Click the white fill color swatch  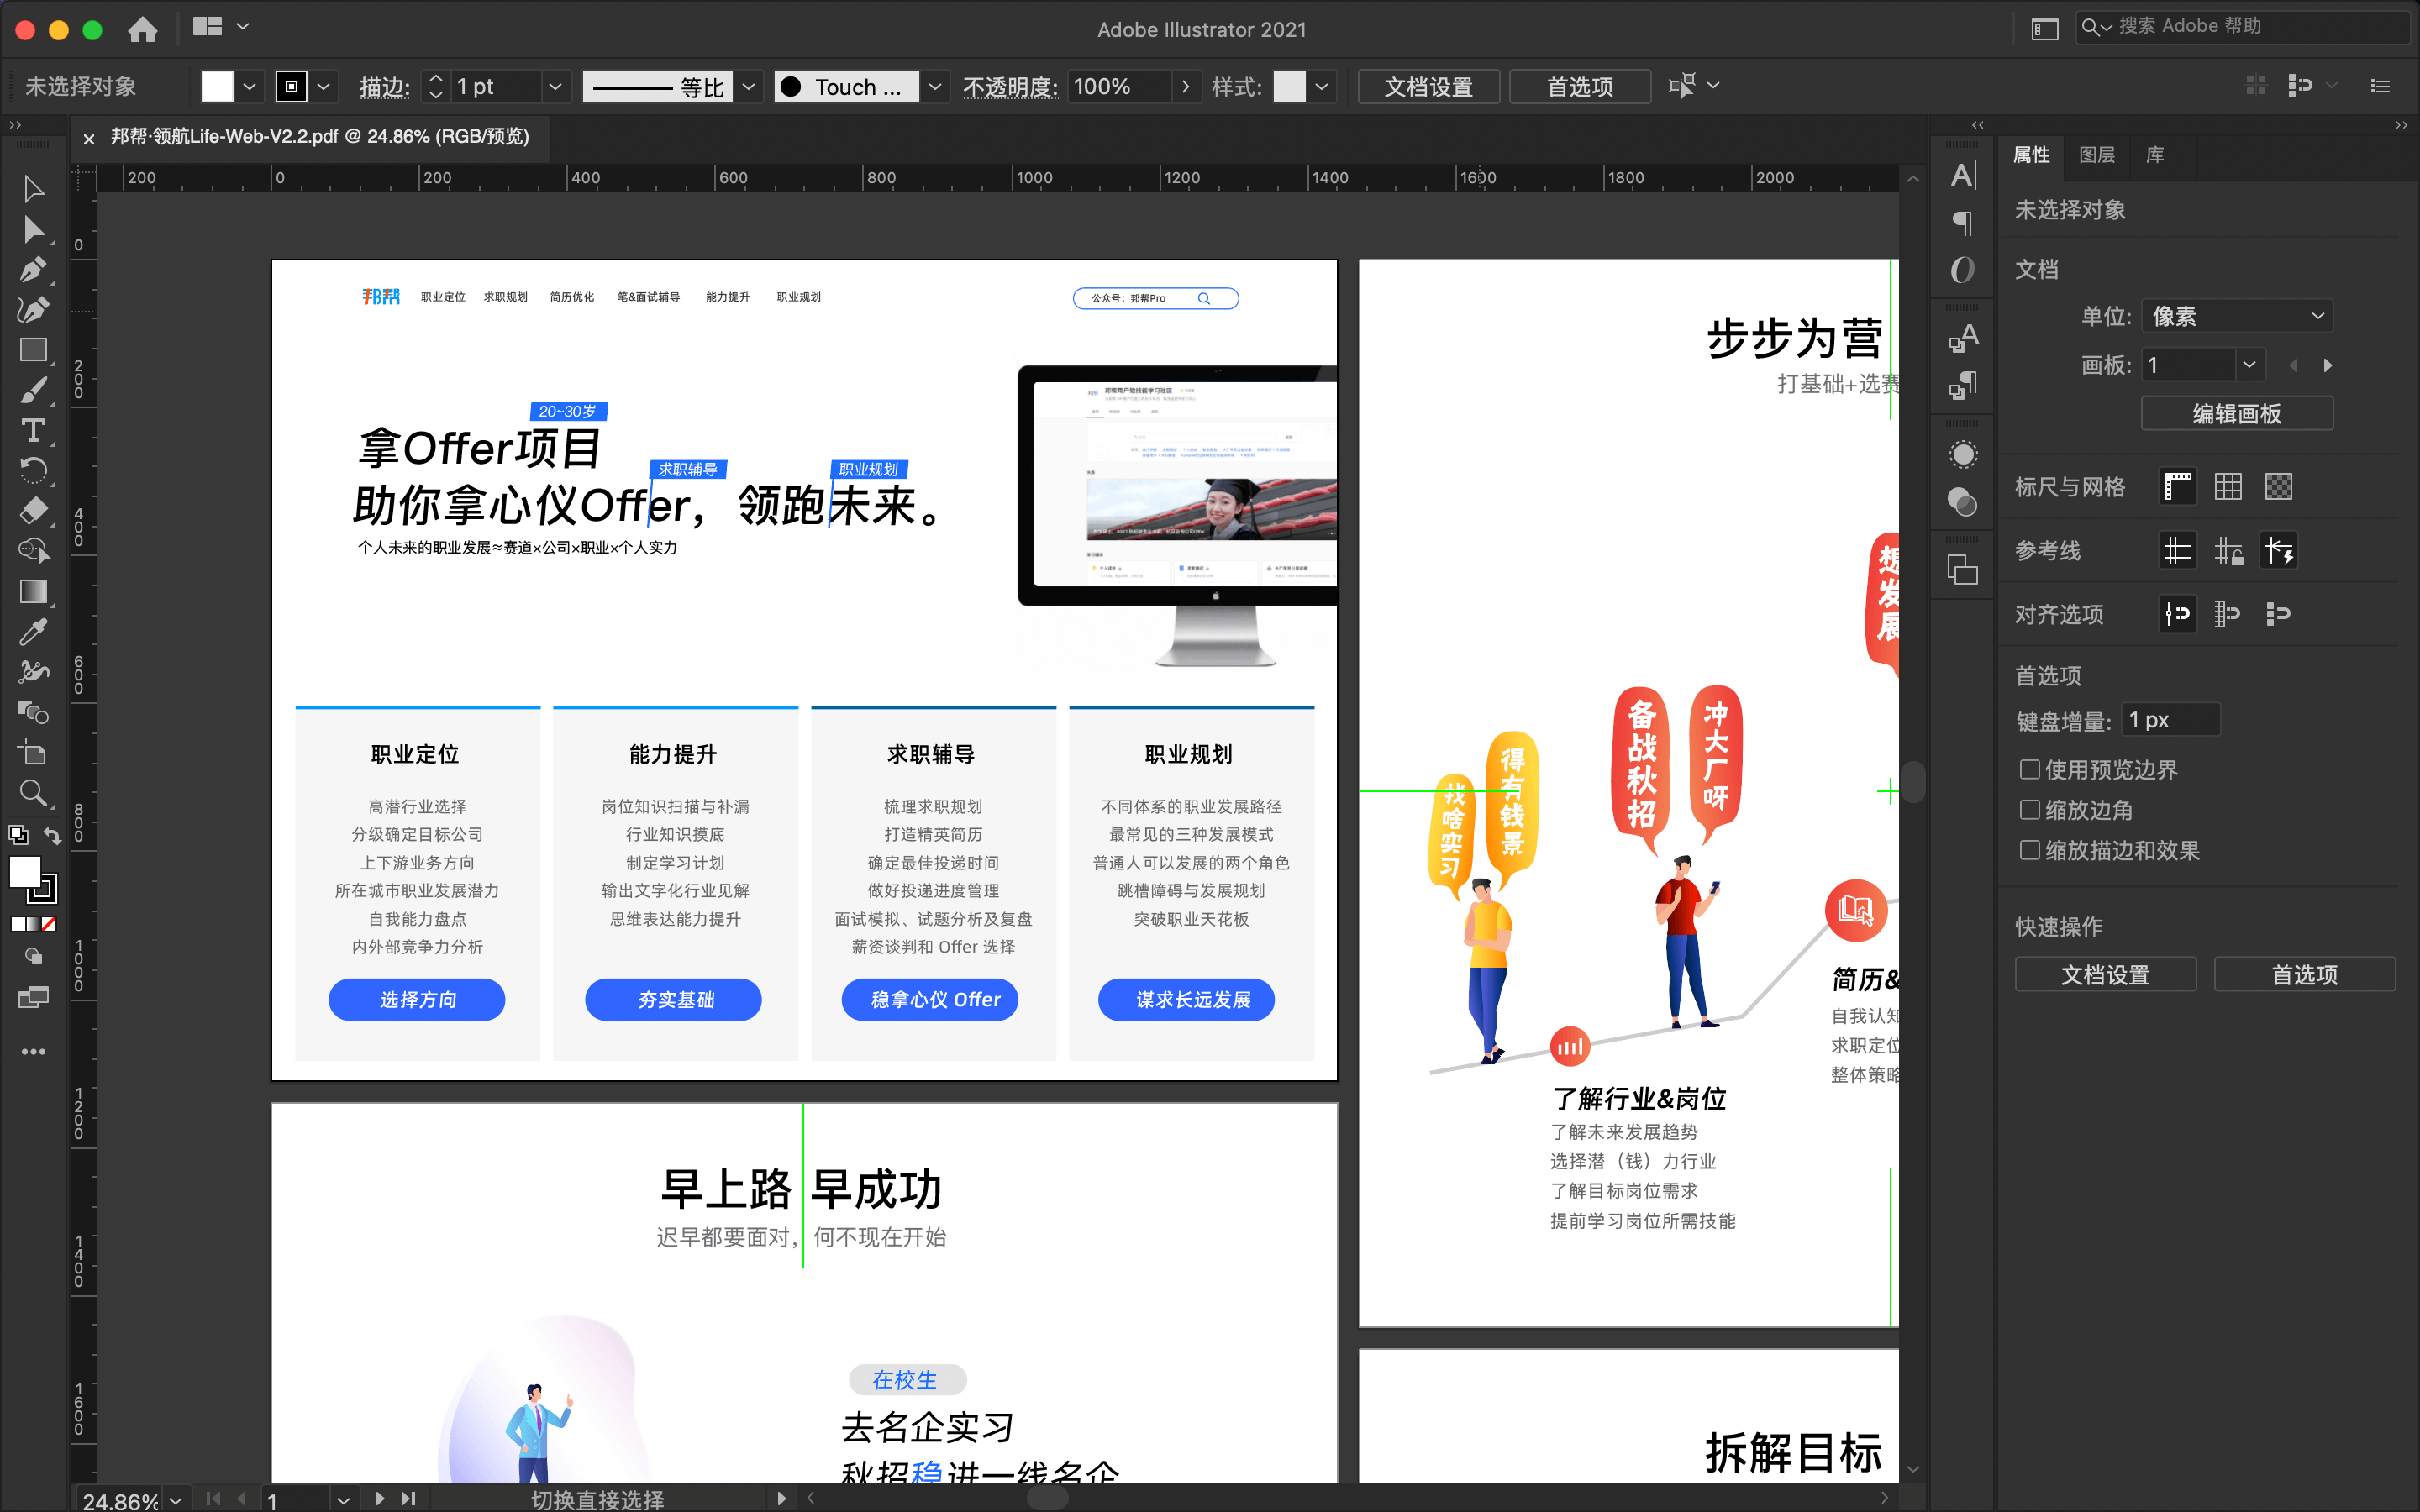(217, 87)
